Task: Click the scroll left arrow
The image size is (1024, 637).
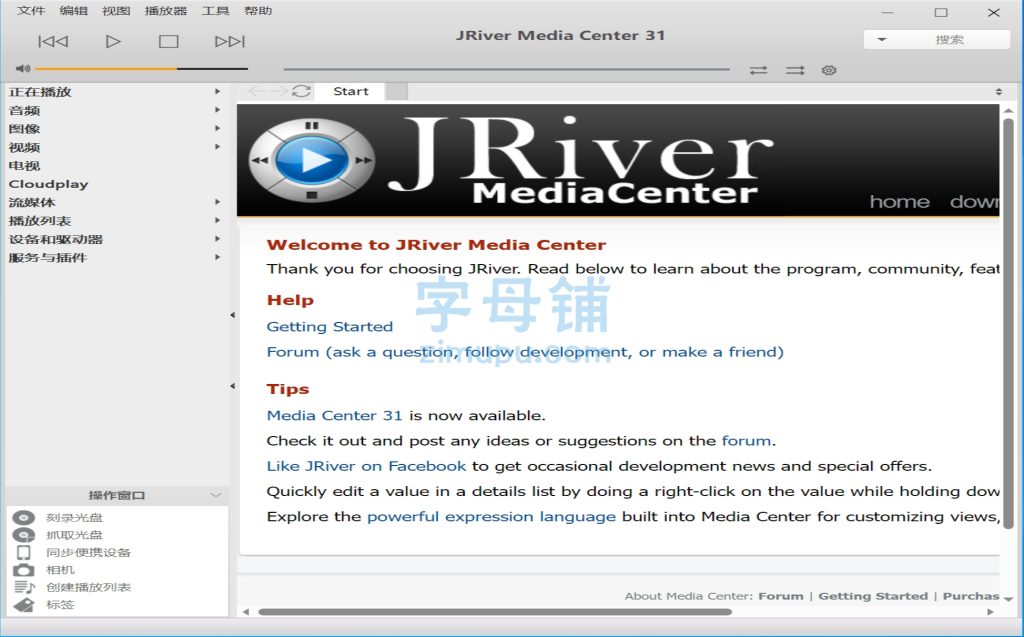Action: (x=246, y=612)
